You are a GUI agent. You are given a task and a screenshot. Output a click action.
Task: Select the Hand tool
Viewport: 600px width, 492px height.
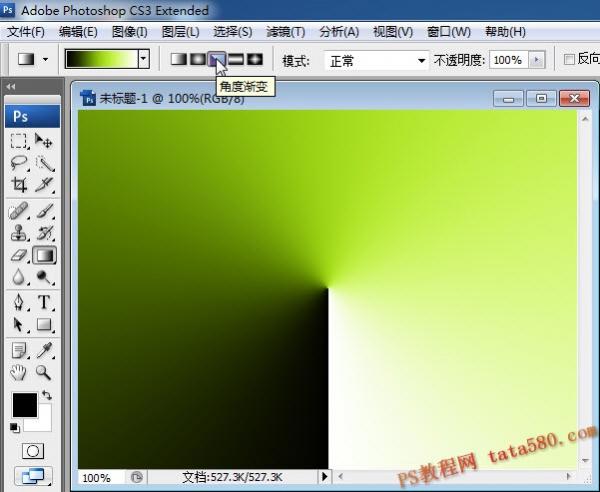18,372
